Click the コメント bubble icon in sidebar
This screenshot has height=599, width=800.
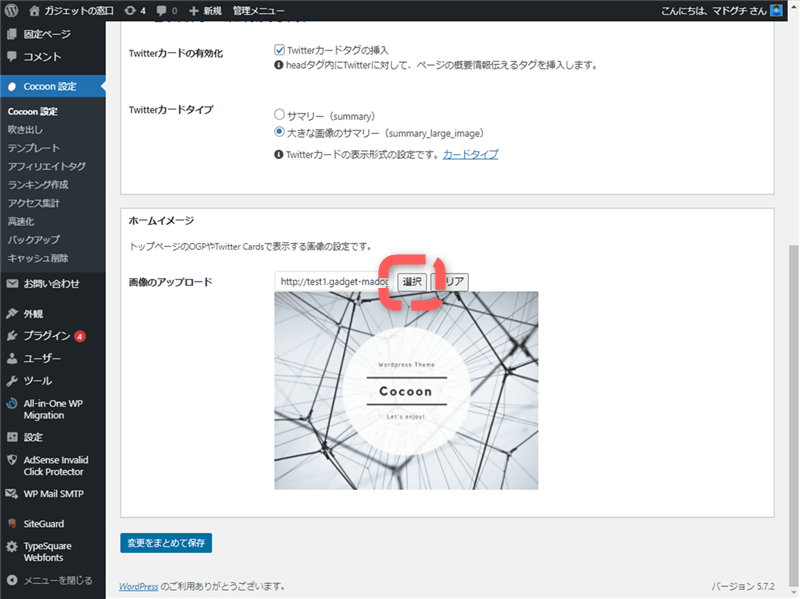12,56
